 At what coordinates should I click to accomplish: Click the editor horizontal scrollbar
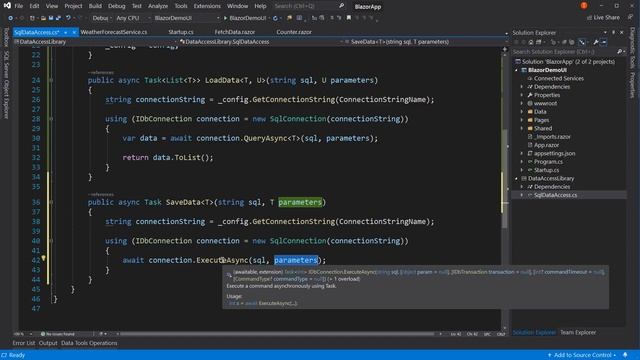point(278,334)
